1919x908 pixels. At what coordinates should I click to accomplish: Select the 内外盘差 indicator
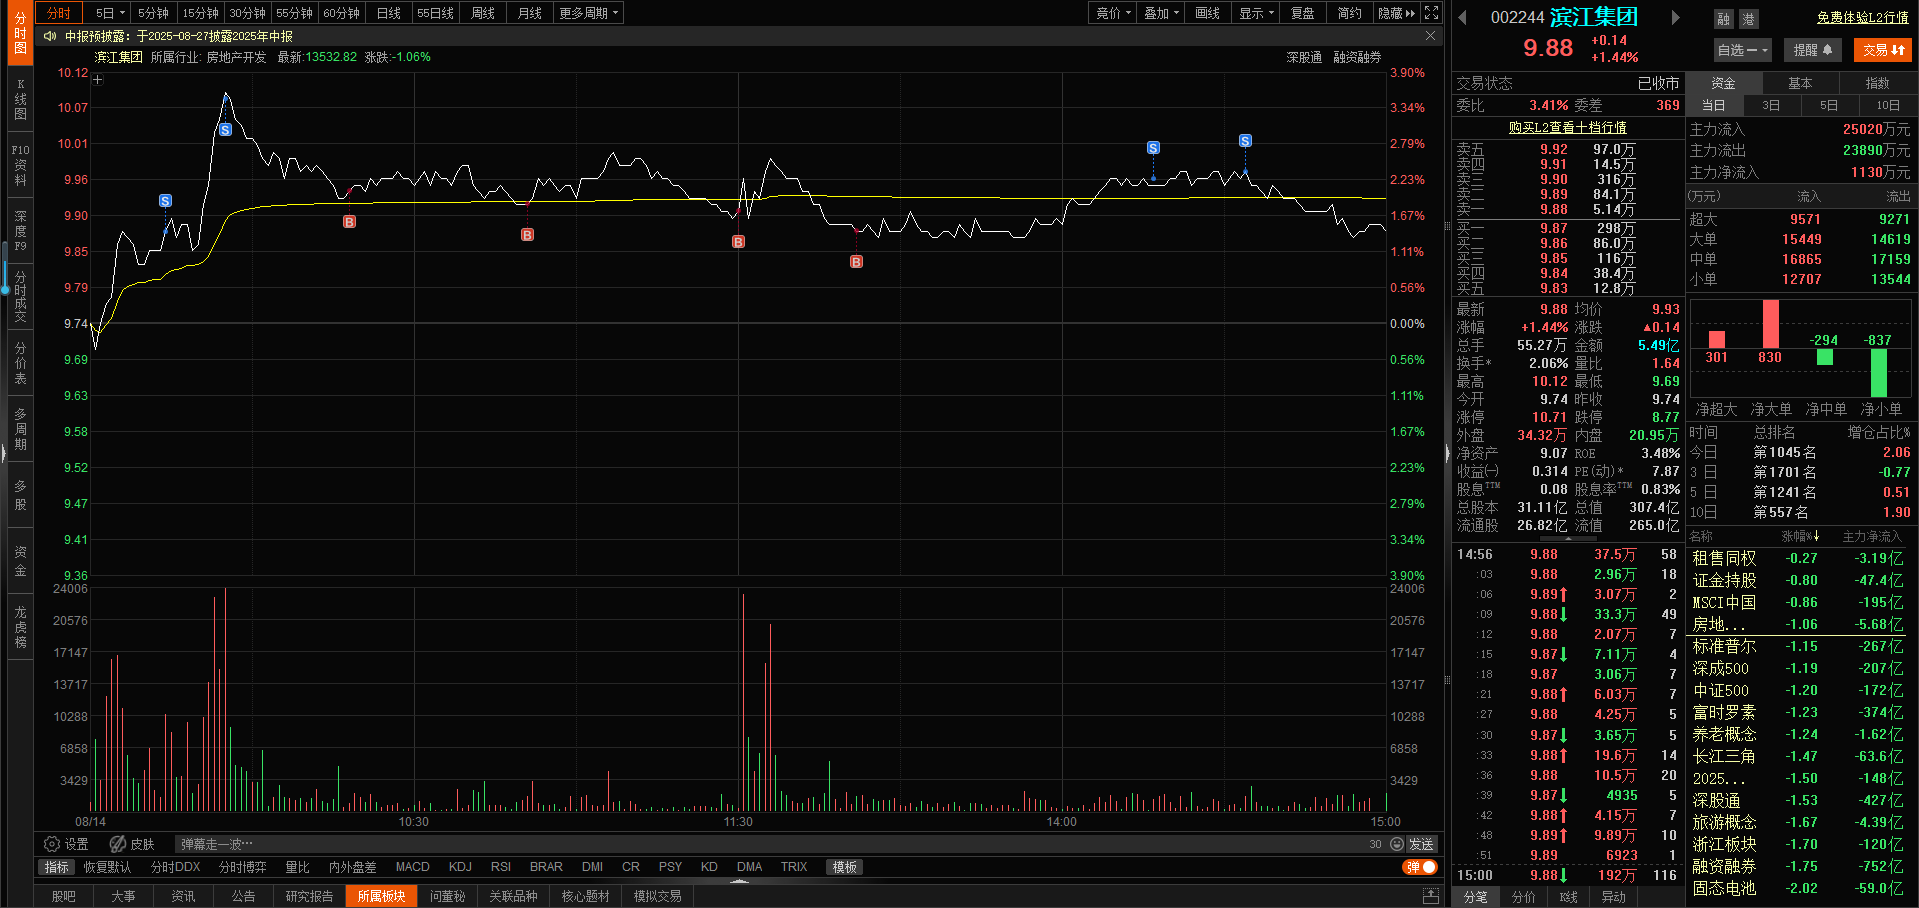click(x=352, y=867)
